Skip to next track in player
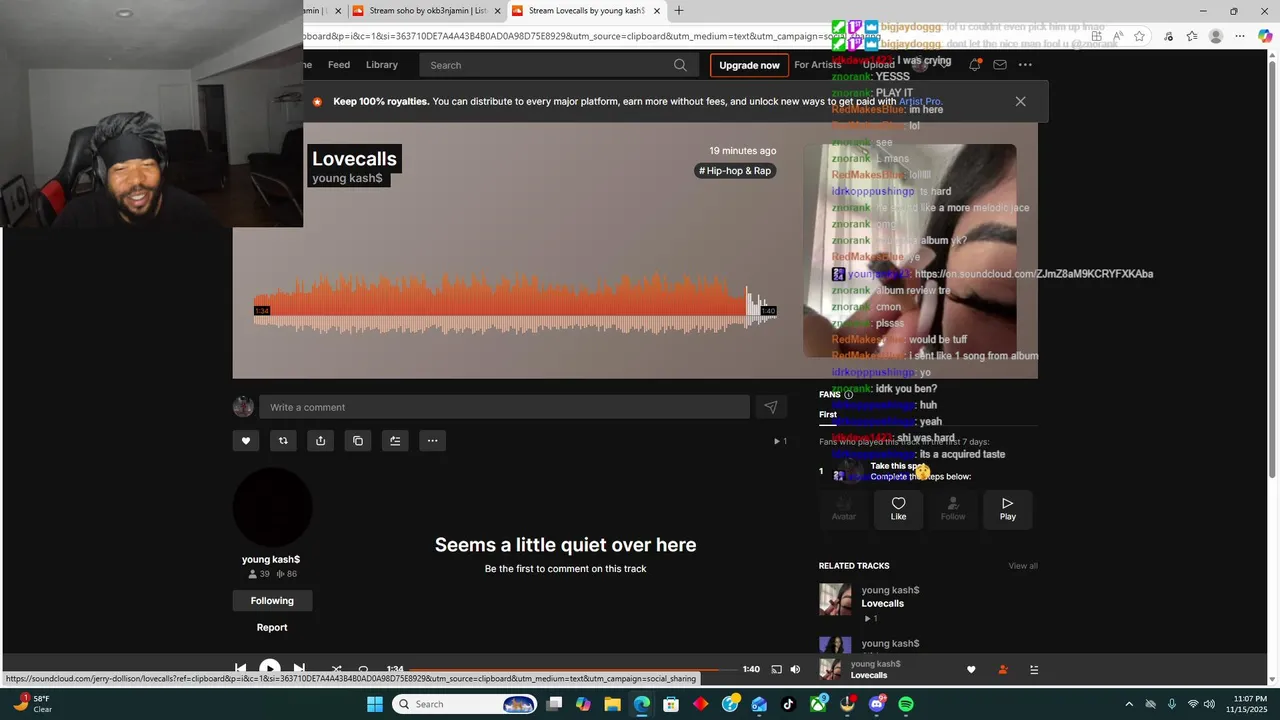 [299, 669]
